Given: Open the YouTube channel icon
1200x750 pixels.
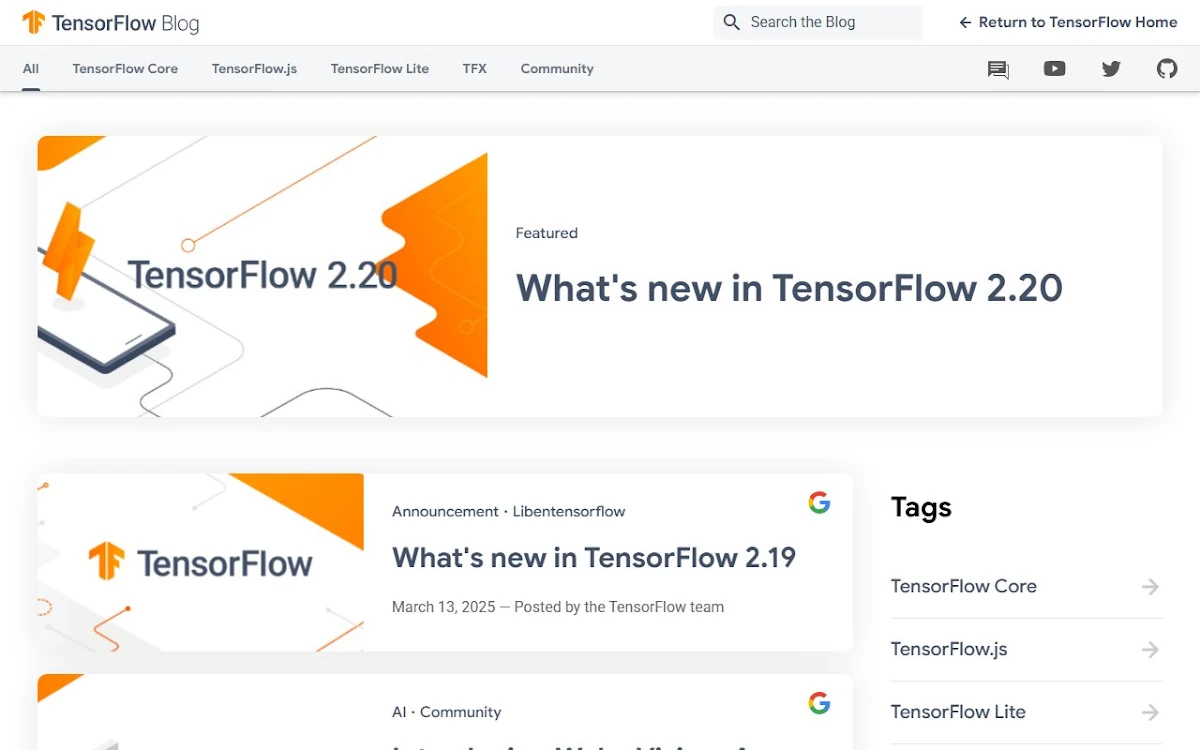Looking at the screenshot, I should (1054, 69).
